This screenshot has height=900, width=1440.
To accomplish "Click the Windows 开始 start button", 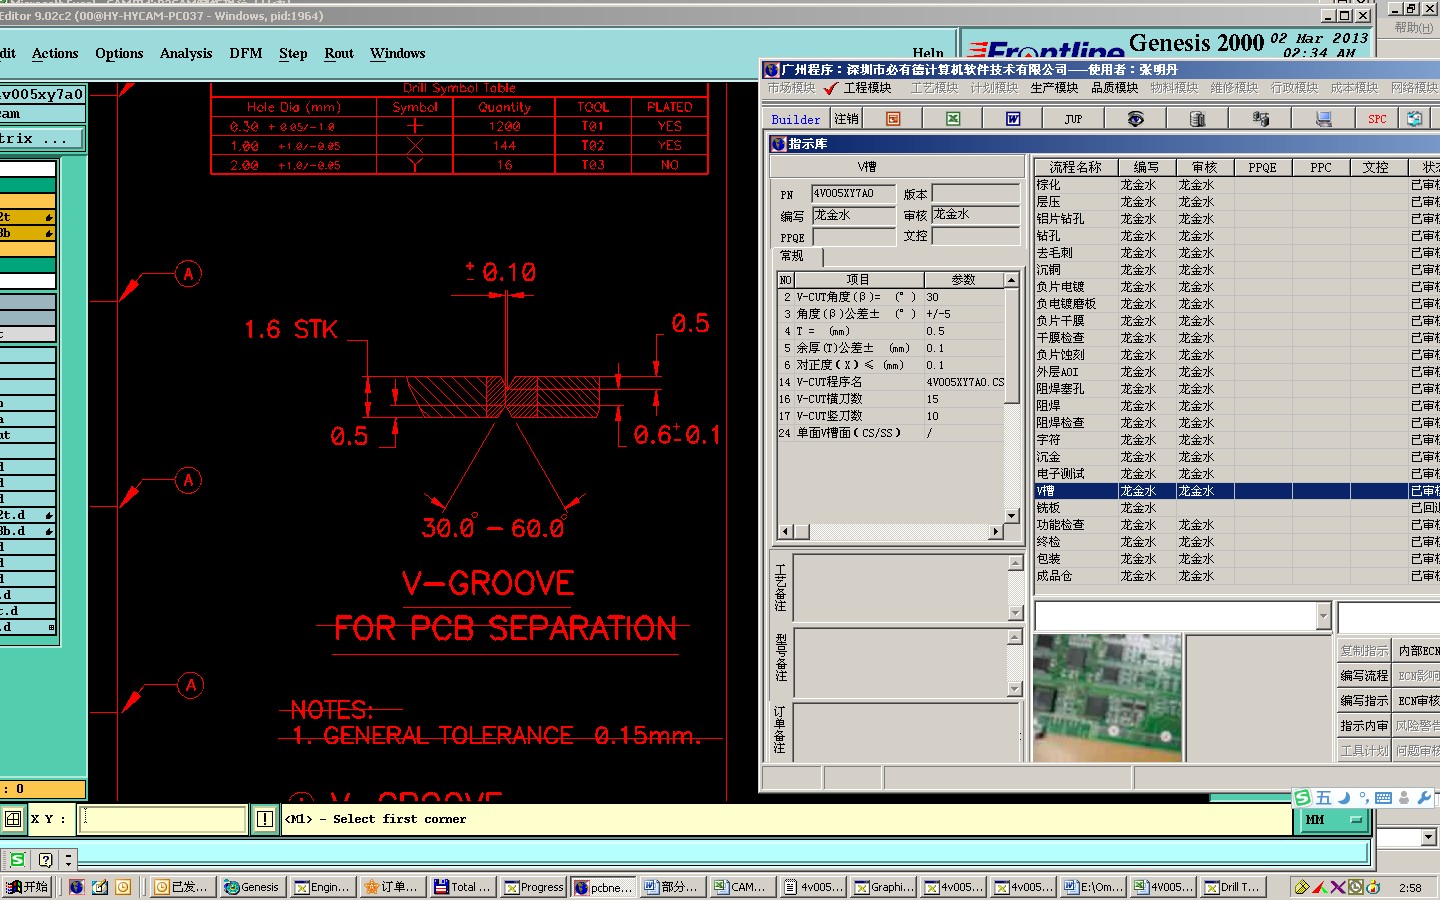I will pos(27,887).
